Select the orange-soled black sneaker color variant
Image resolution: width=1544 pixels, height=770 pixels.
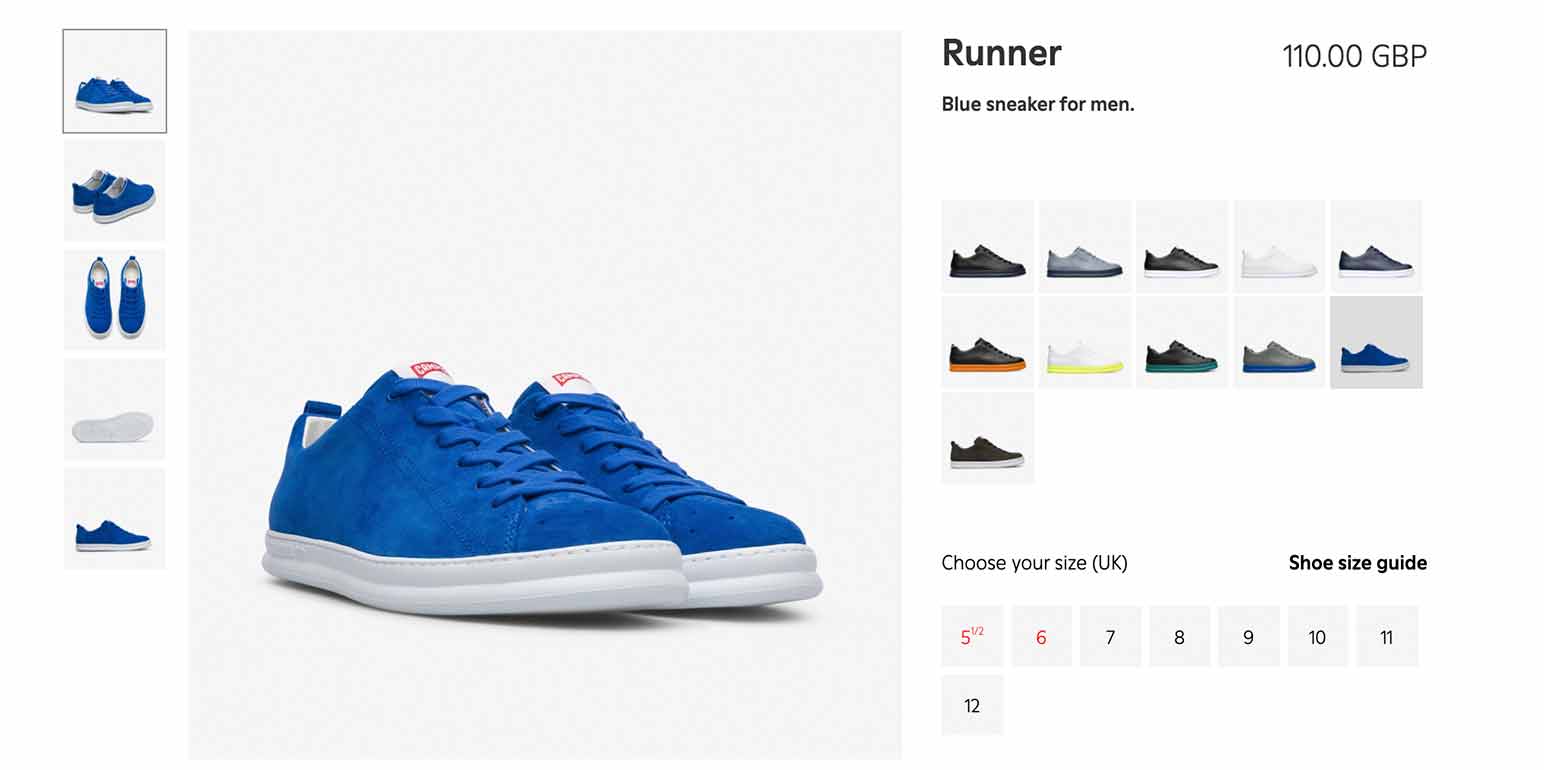(987, 342)
